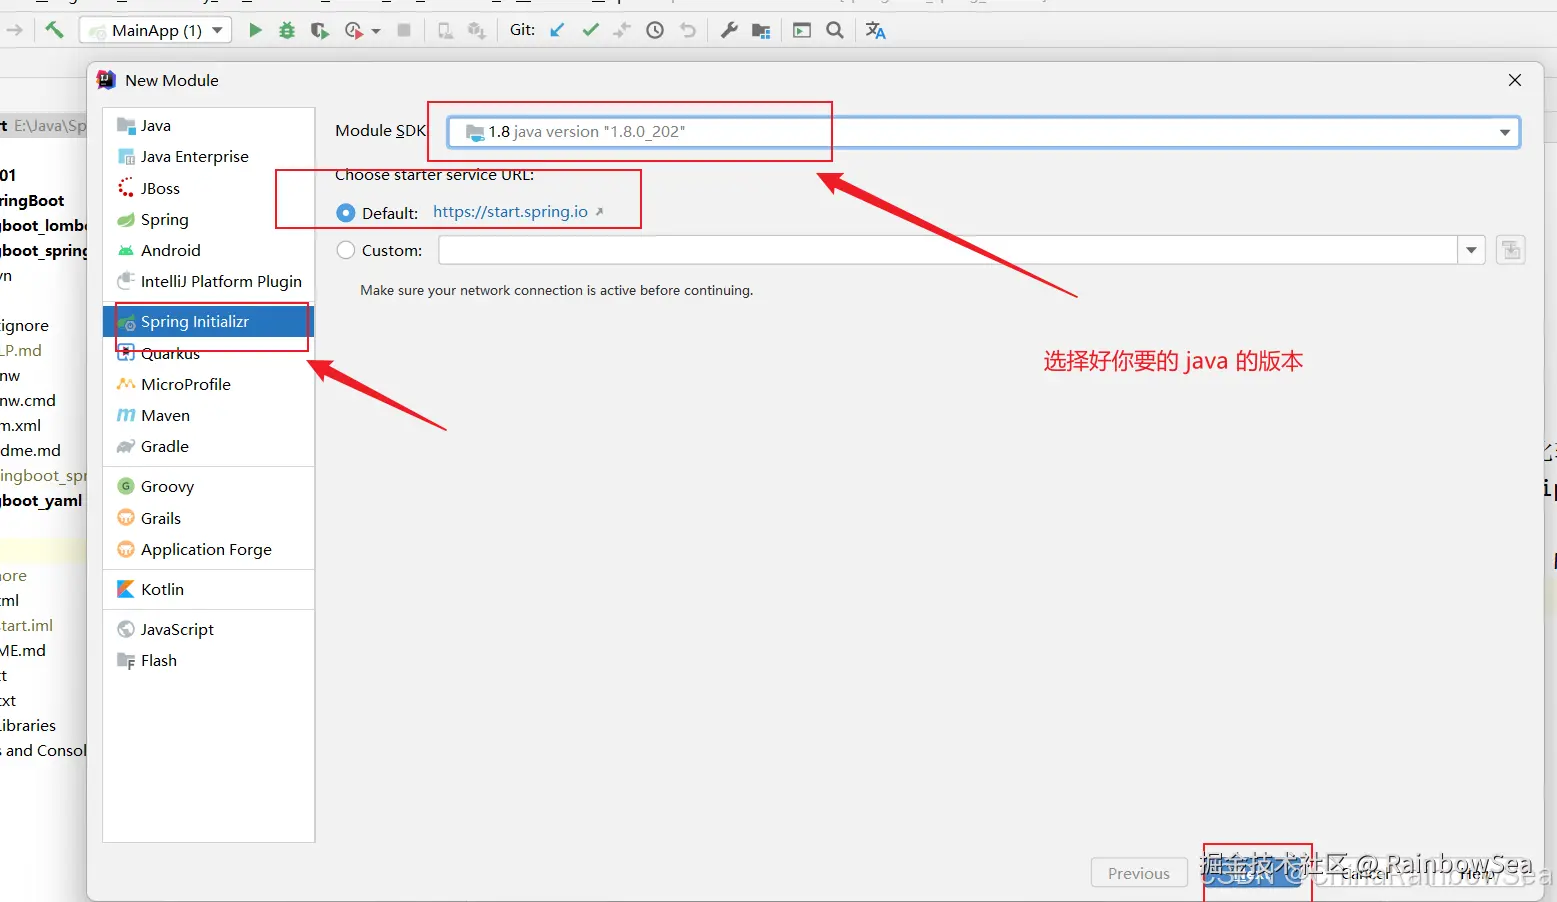The image size is (1557, 902).
Task: Click the Build Project hammer icon
Action: click(54, 30)
